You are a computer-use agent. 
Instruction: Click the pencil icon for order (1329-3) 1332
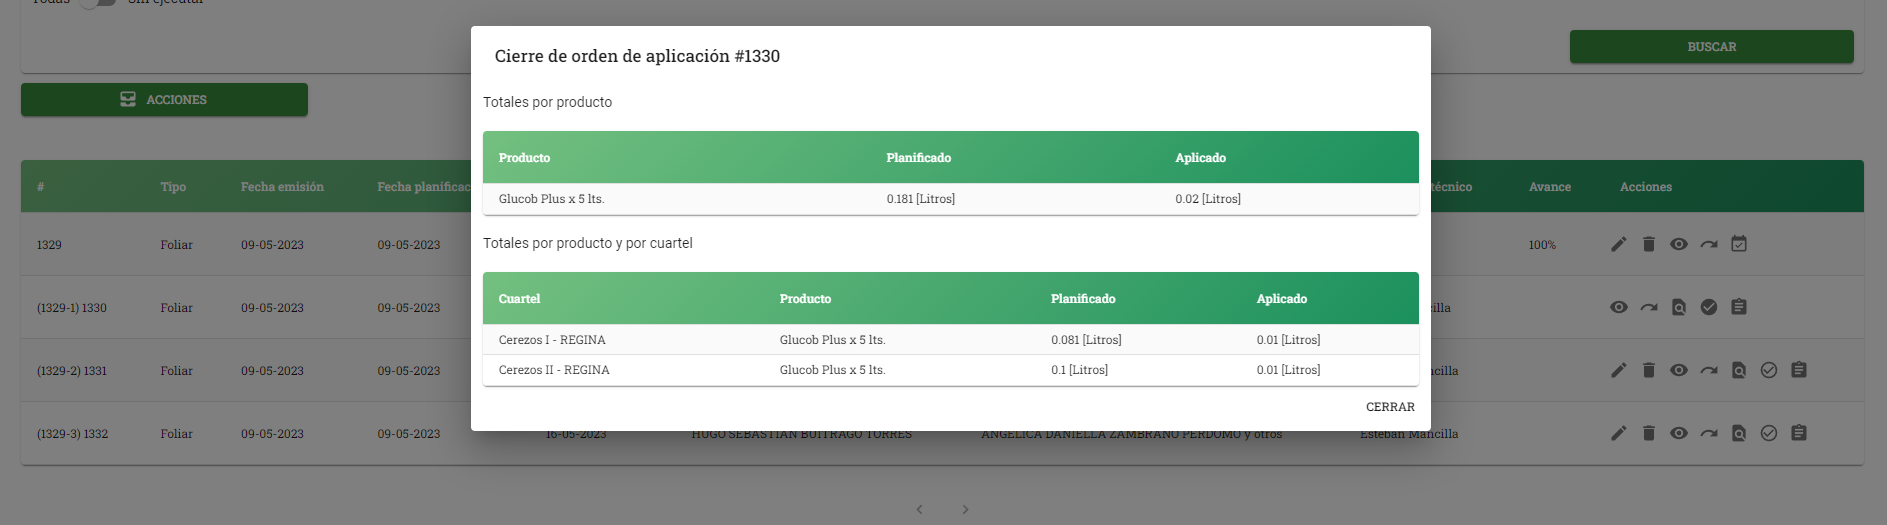[1619, 433]
